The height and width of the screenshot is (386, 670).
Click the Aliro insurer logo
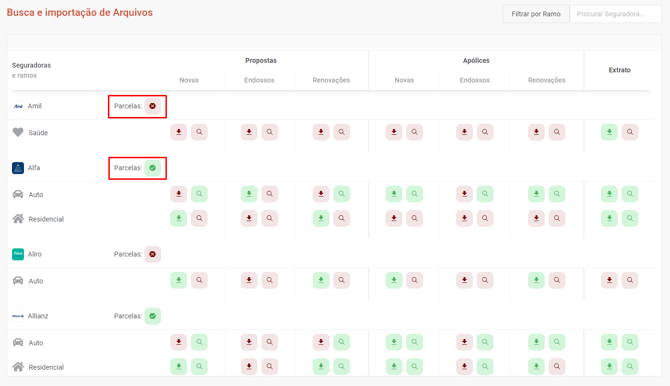[18, 254]
